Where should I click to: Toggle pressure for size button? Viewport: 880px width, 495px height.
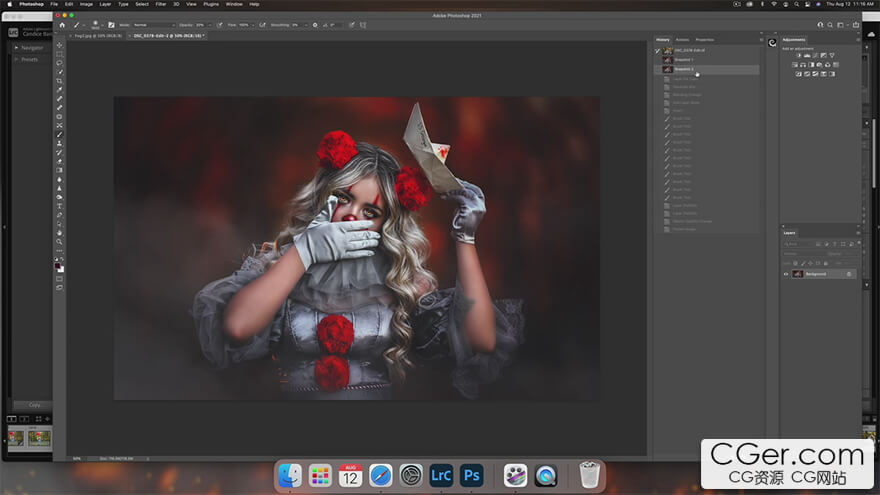pyautogui.click(x=352, y=25)
